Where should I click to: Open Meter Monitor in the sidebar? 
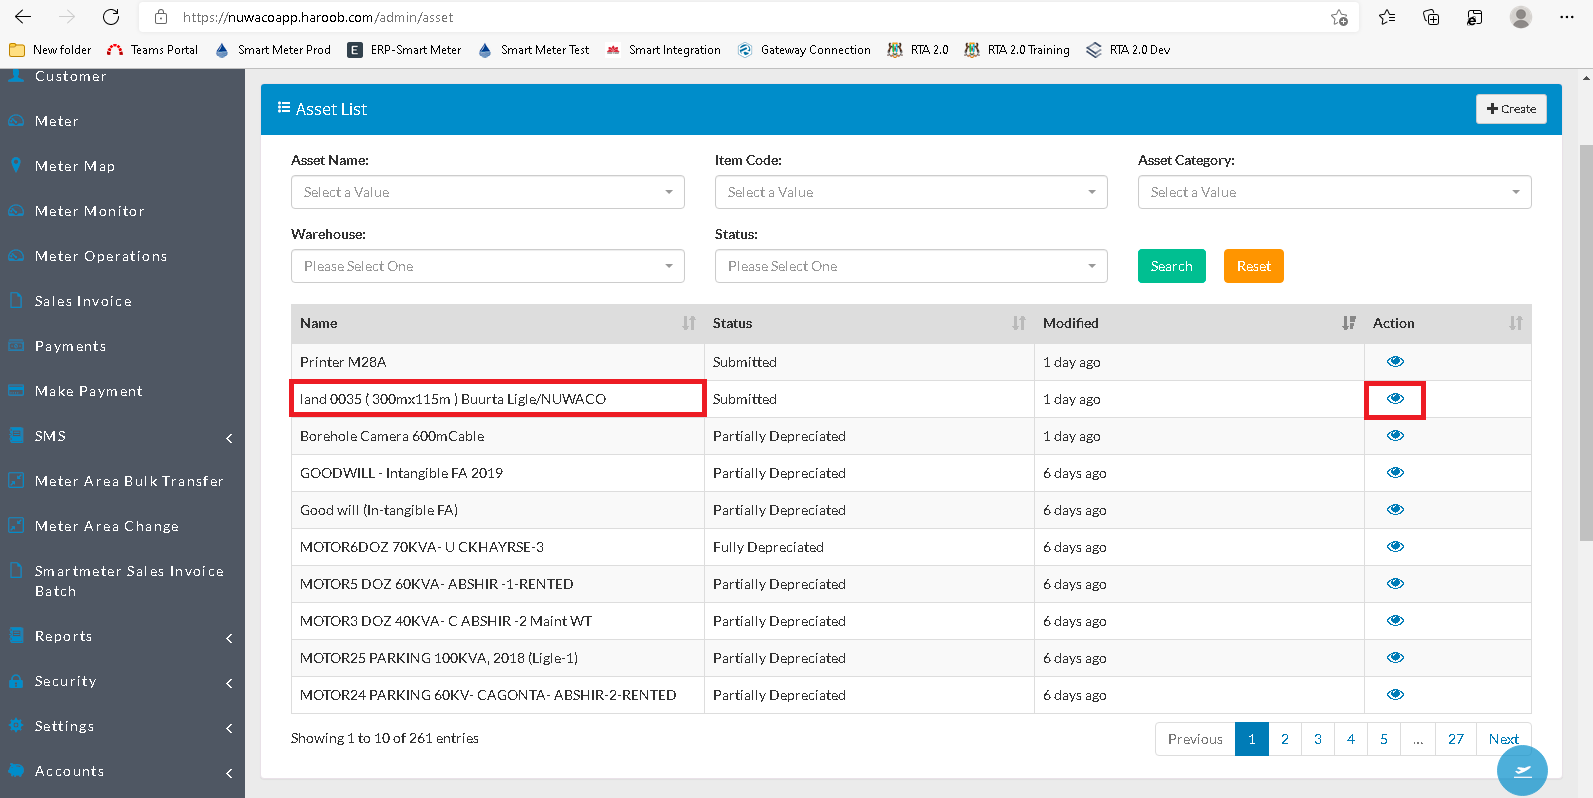[122, 211]
